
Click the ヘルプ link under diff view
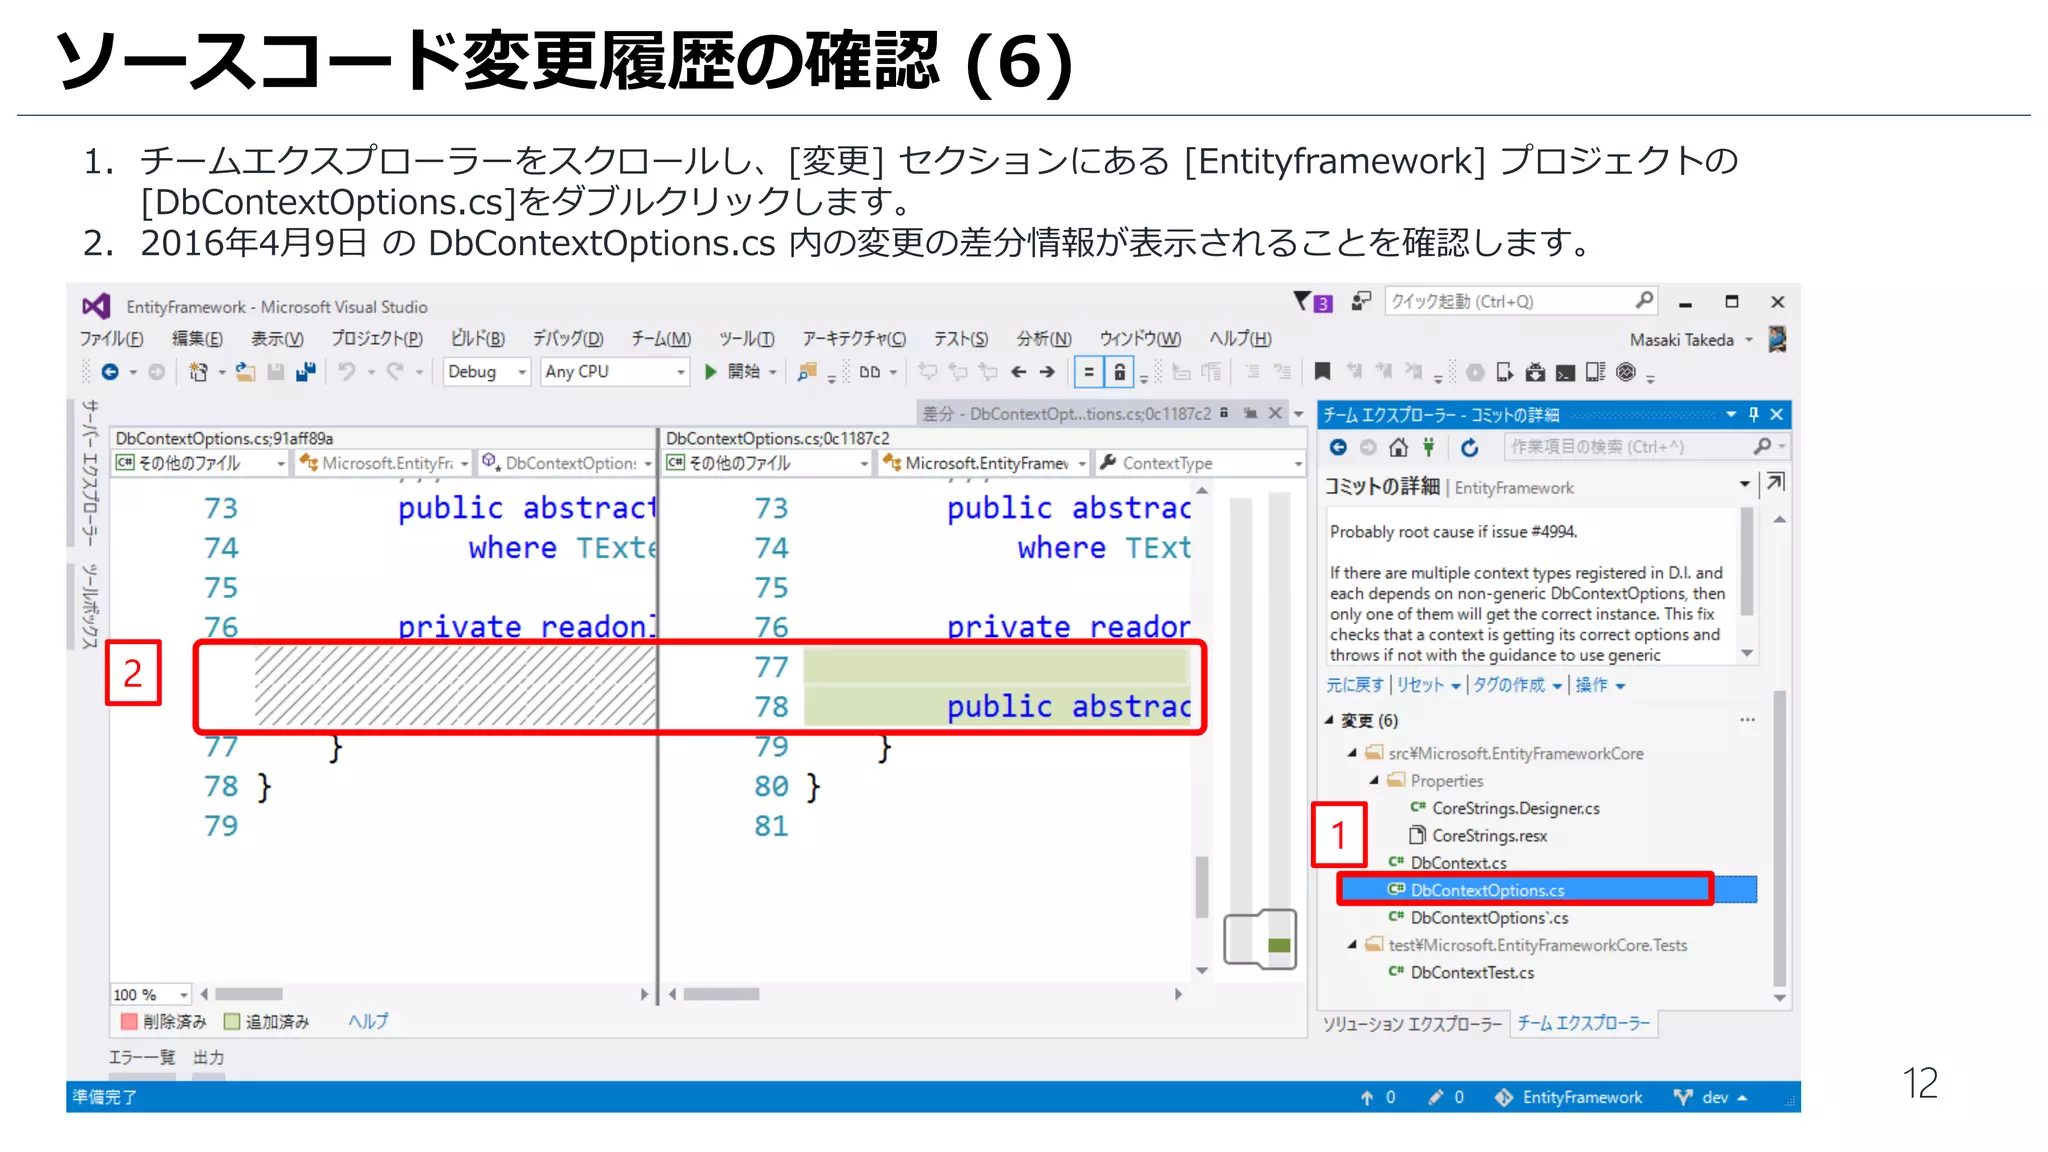pos(368,1021)
